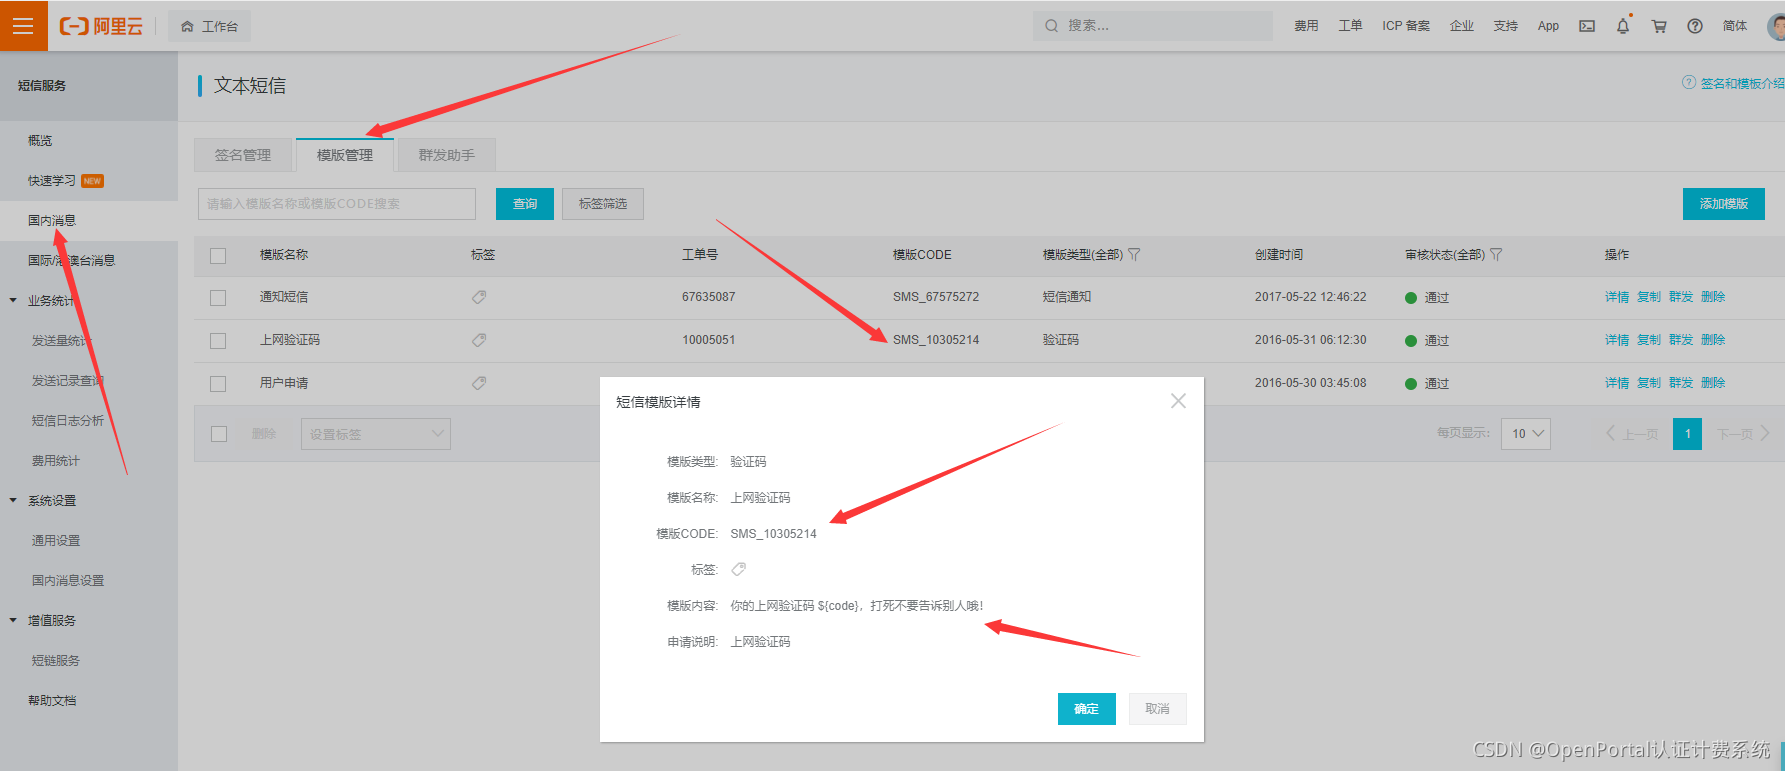Click the top 搜索 search box

pos(1153,26)
